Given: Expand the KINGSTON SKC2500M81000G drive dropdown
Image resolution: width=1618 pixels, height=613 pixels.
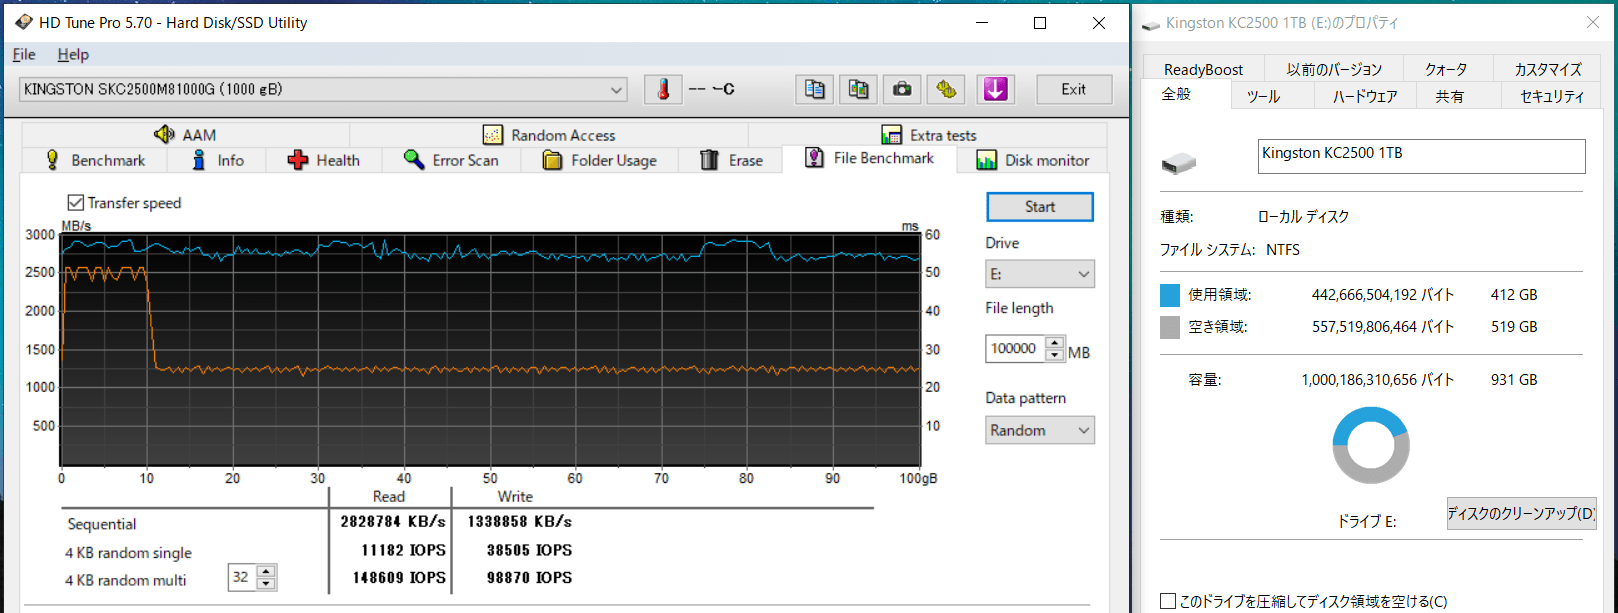Looking at the screenshot, I should 616,90.
